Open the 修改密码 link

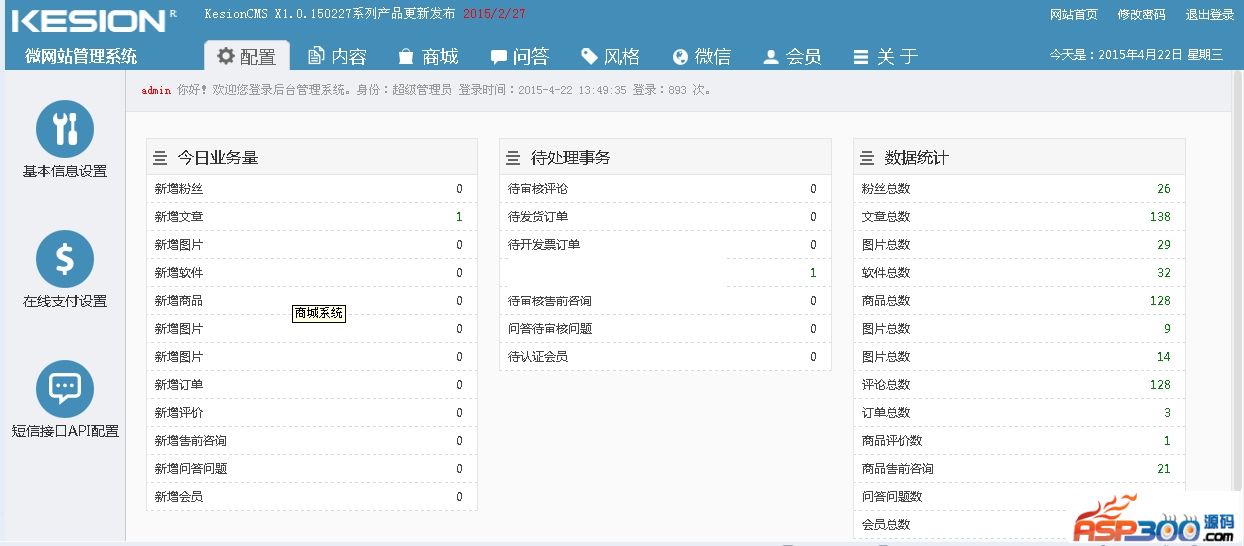(1141, 15)
